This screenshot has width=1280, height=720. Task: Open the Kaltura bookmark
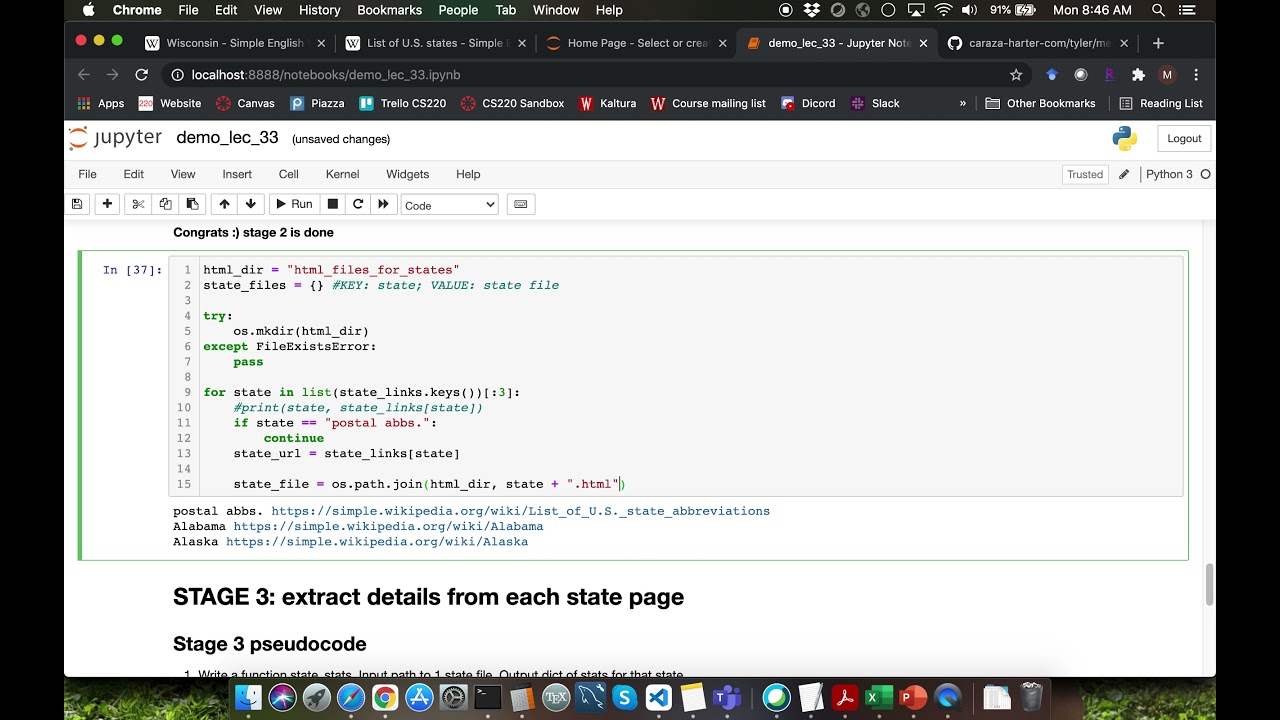click(x=608, y=103)
